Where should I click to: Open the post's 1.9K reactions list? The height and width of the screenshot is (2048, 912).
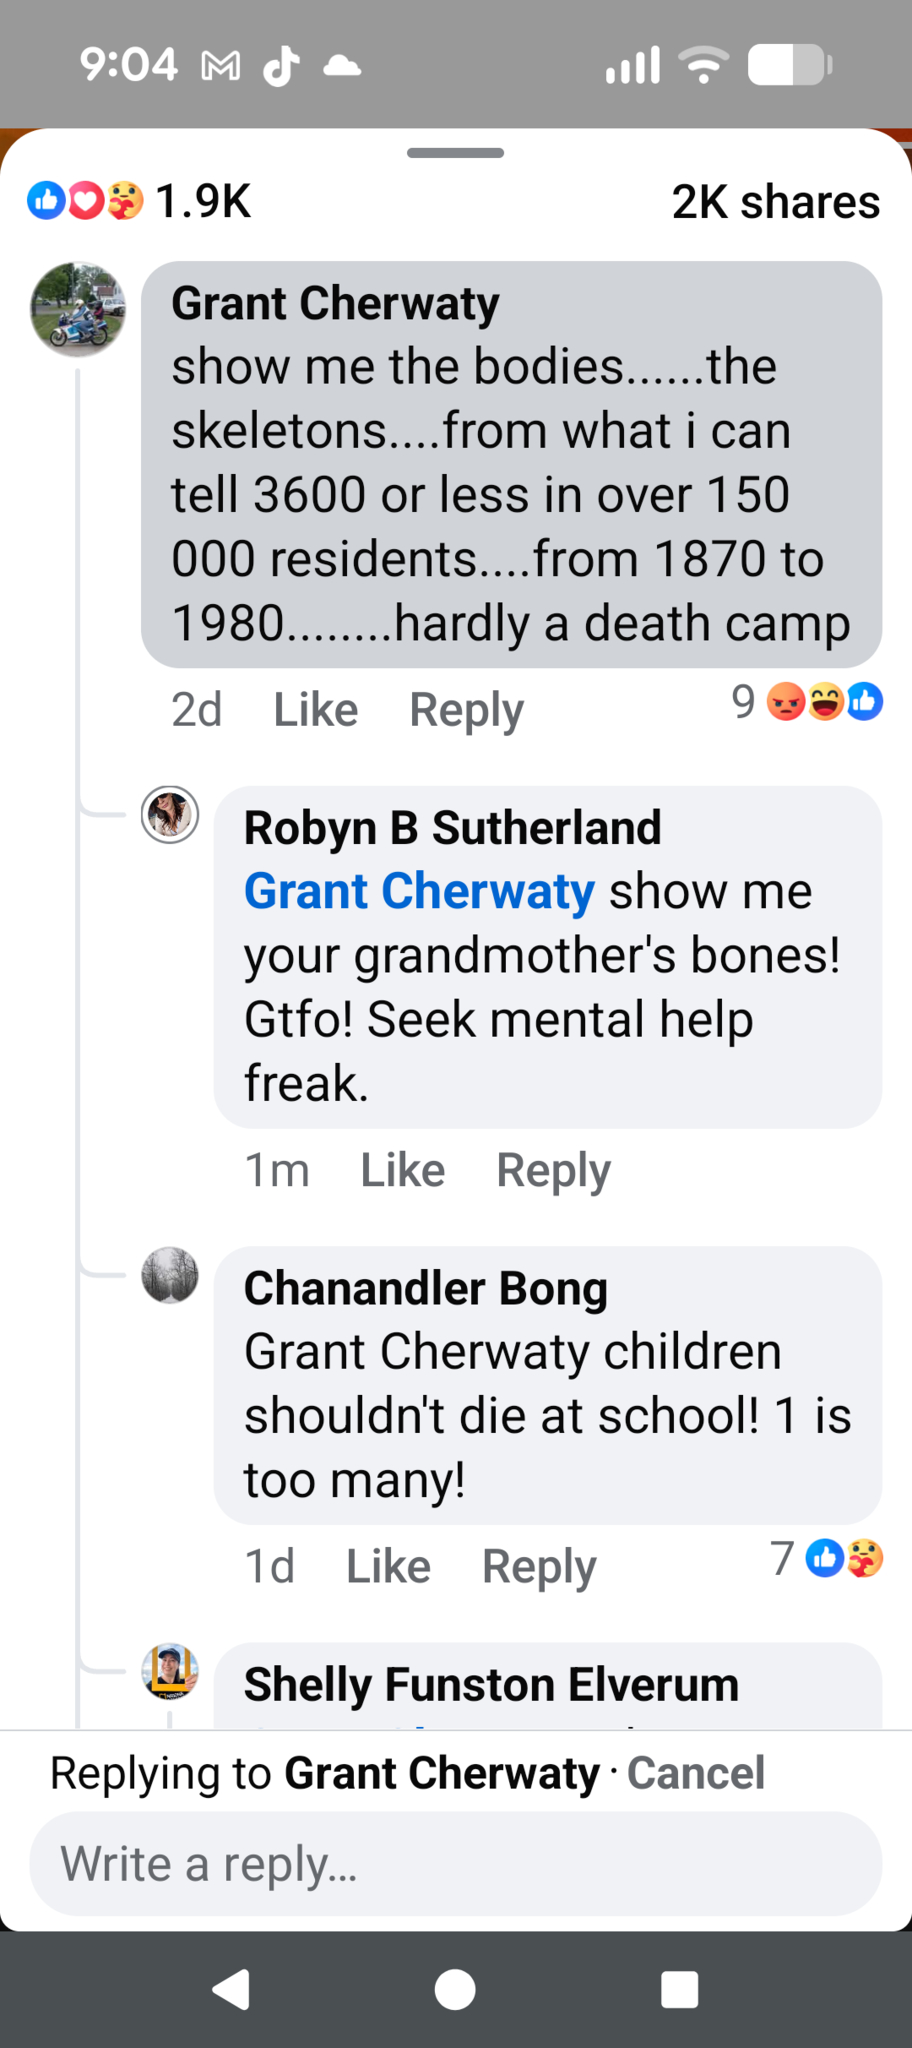pos(138,201)
